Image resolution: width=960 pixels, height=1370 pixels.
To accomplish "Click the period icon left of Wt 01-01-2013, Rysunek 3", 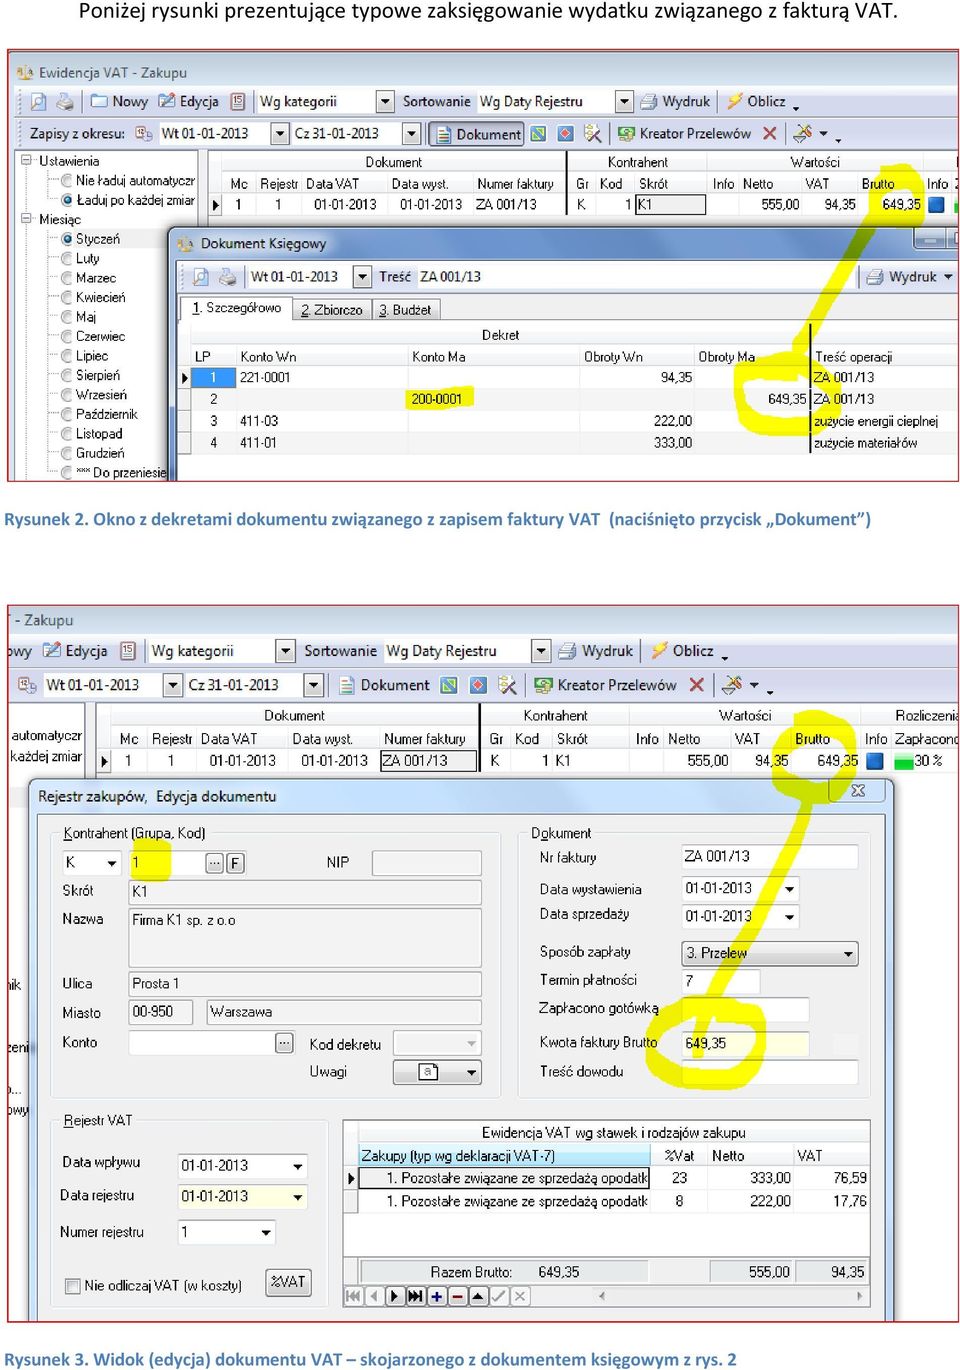I will [x=27, y=685].
